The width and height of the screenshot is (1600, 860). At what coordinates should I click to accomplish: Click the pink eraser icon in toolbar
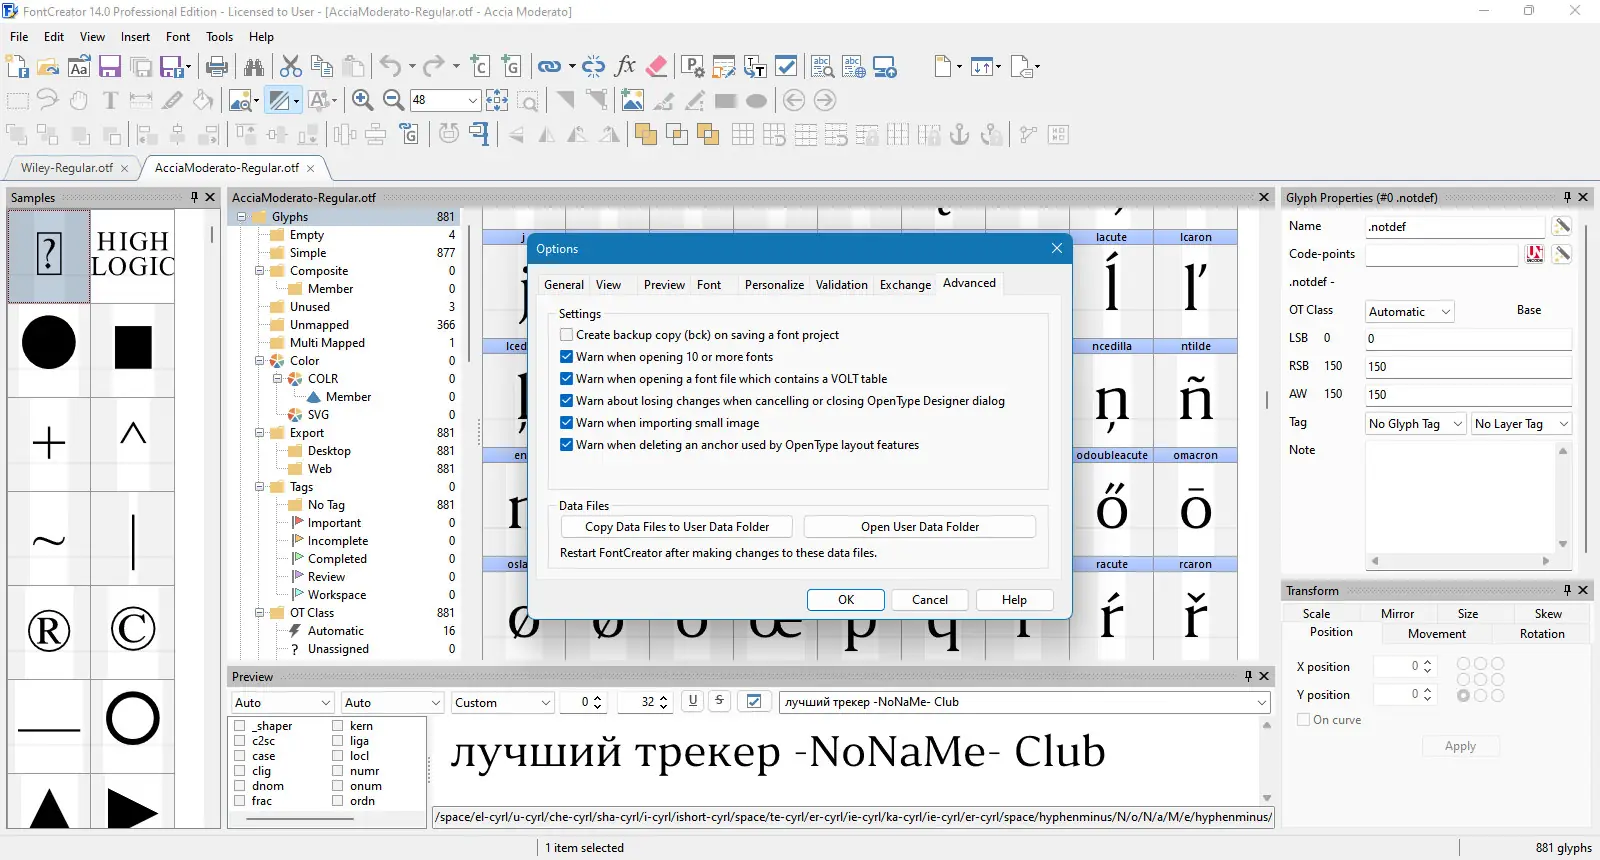657,67
